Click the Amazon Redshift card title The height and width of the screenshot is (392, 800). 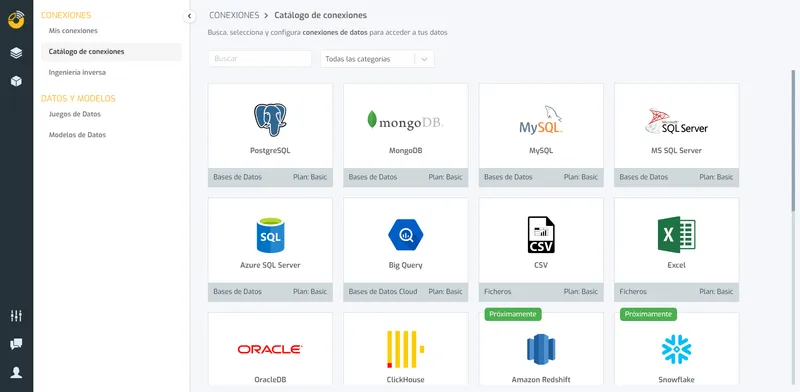click(x=541, y=380)
